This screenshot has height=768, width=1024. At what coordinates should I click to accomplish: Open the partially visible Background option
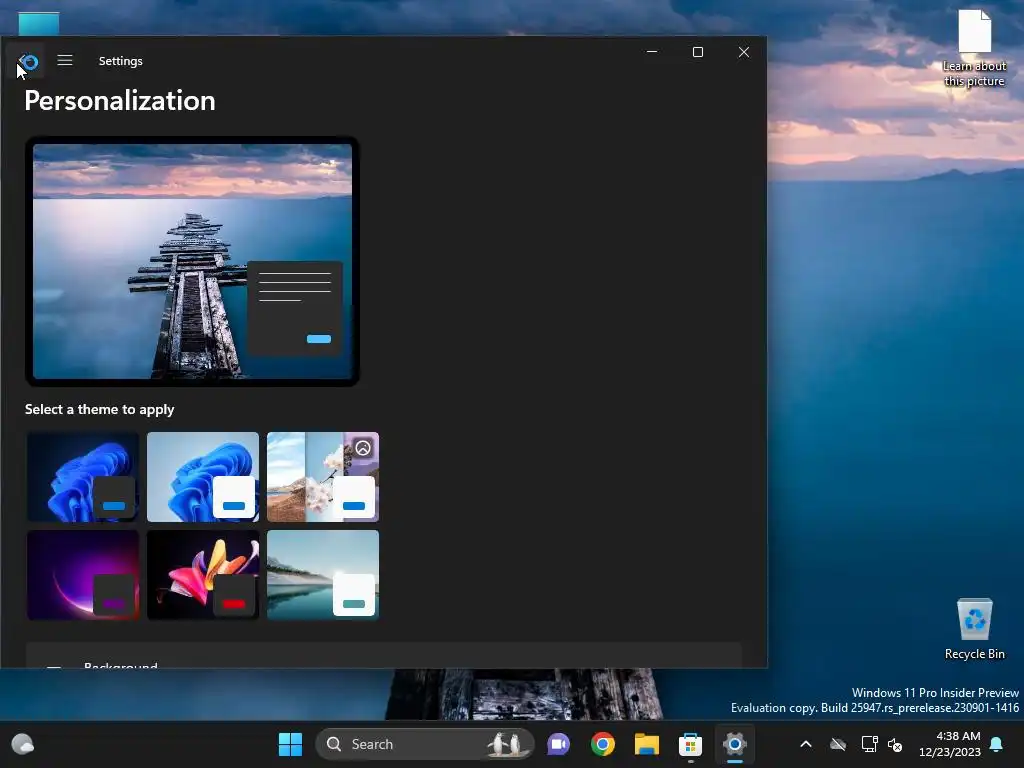point(384,656)
